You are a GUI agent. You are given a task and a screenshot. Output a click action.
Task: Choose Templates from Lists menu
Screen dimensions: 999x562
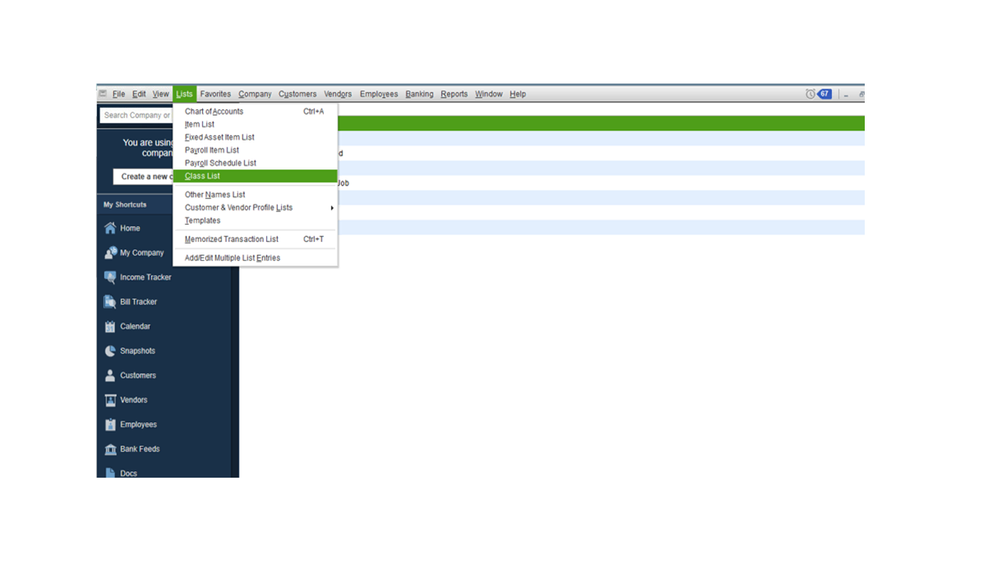pyautogui.click(x=255, y=220)
